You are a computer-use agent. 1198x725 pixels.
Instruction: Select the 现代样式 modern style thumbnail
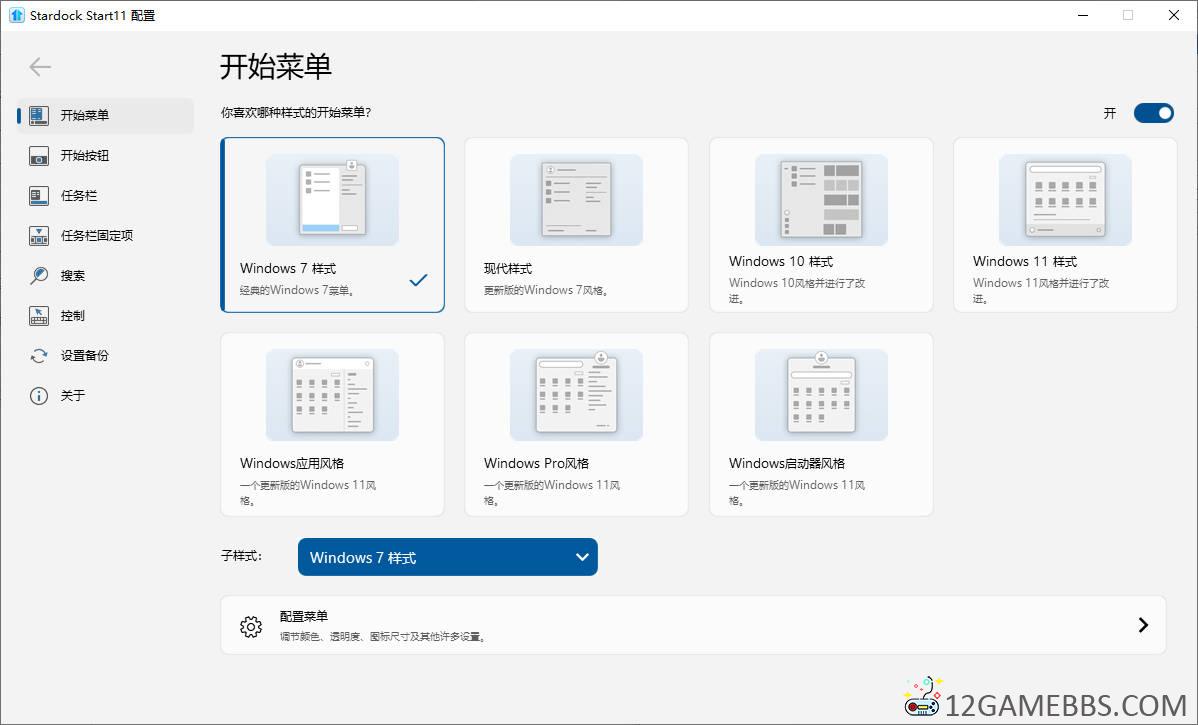click(x=576, y=200)
